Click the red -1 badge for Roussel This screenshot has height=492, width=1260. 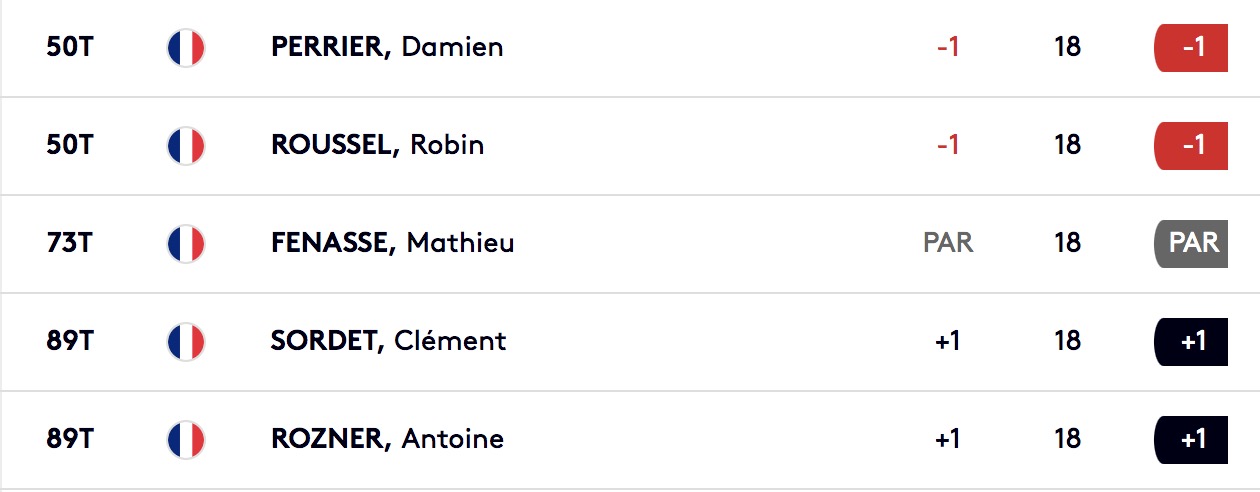pos(1191,145)
